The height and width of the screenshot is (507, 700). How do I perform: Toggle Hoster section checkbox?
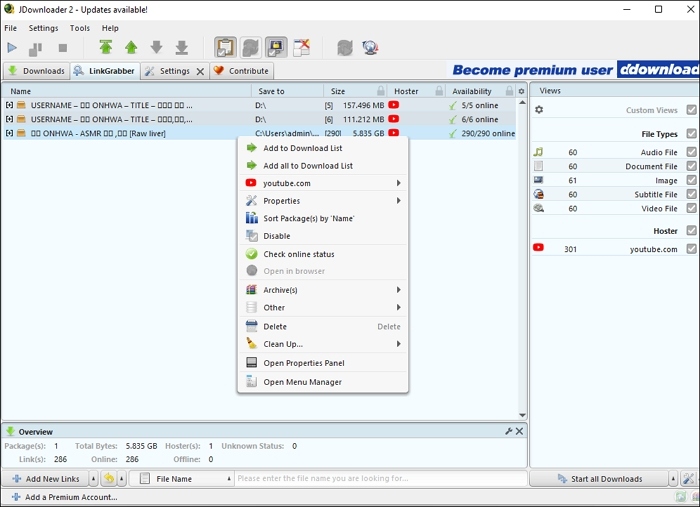click(x=692, y=230)
